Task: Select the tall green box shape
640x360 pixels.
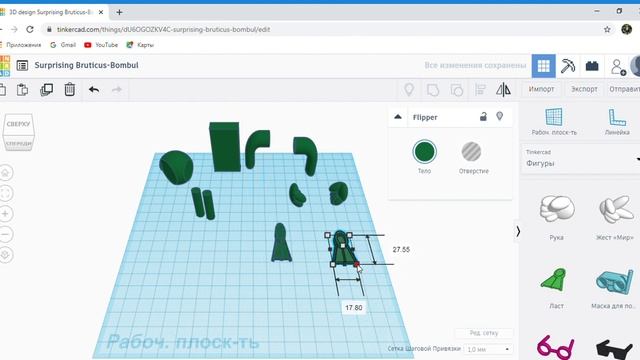Action: (x=224, y=147)
